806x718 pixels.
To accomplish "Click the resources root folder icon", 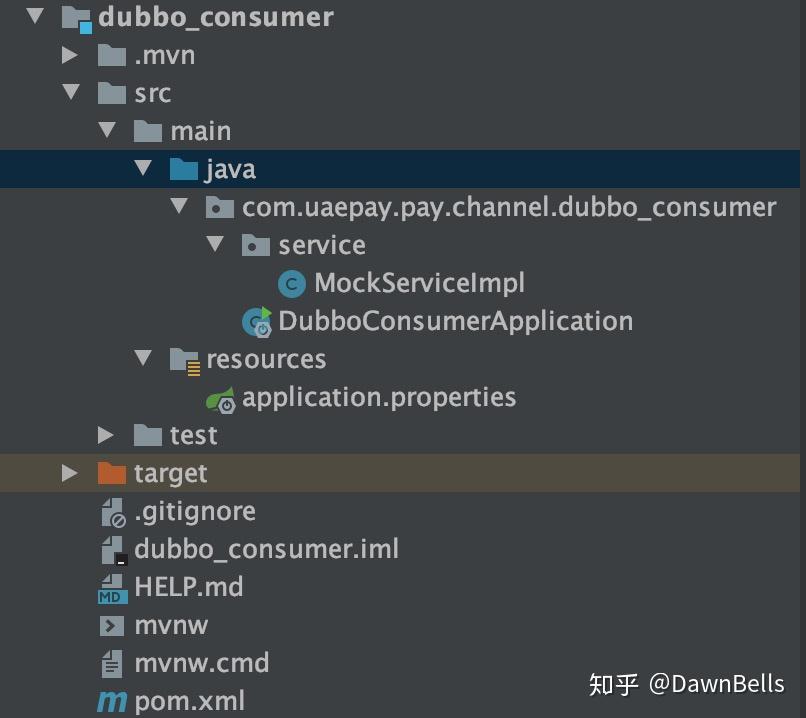I will (x=185, y=358).
